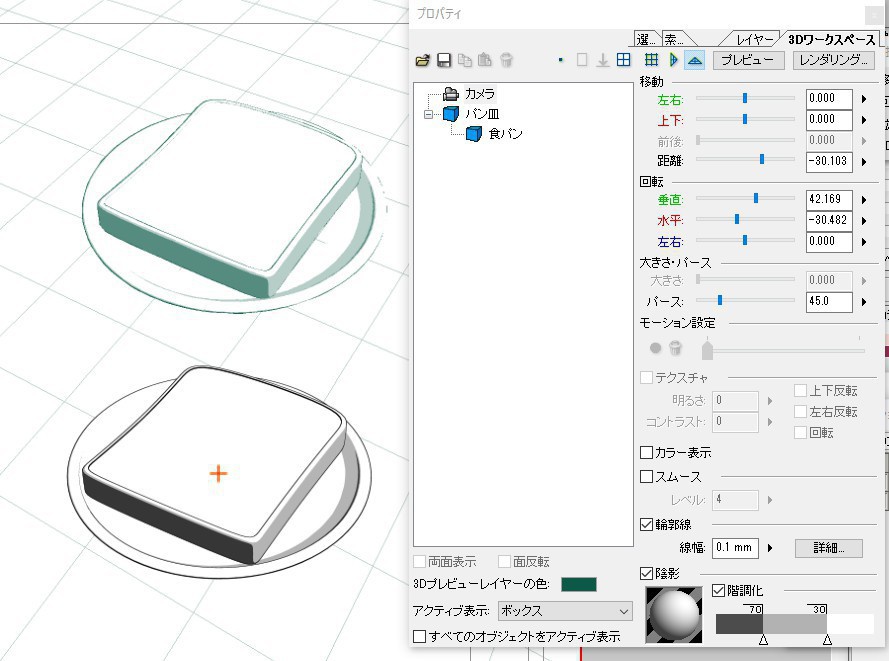This screenshot has width=889, height=661.
Task: Enable スムース smoothing
Action: point(646,476)
